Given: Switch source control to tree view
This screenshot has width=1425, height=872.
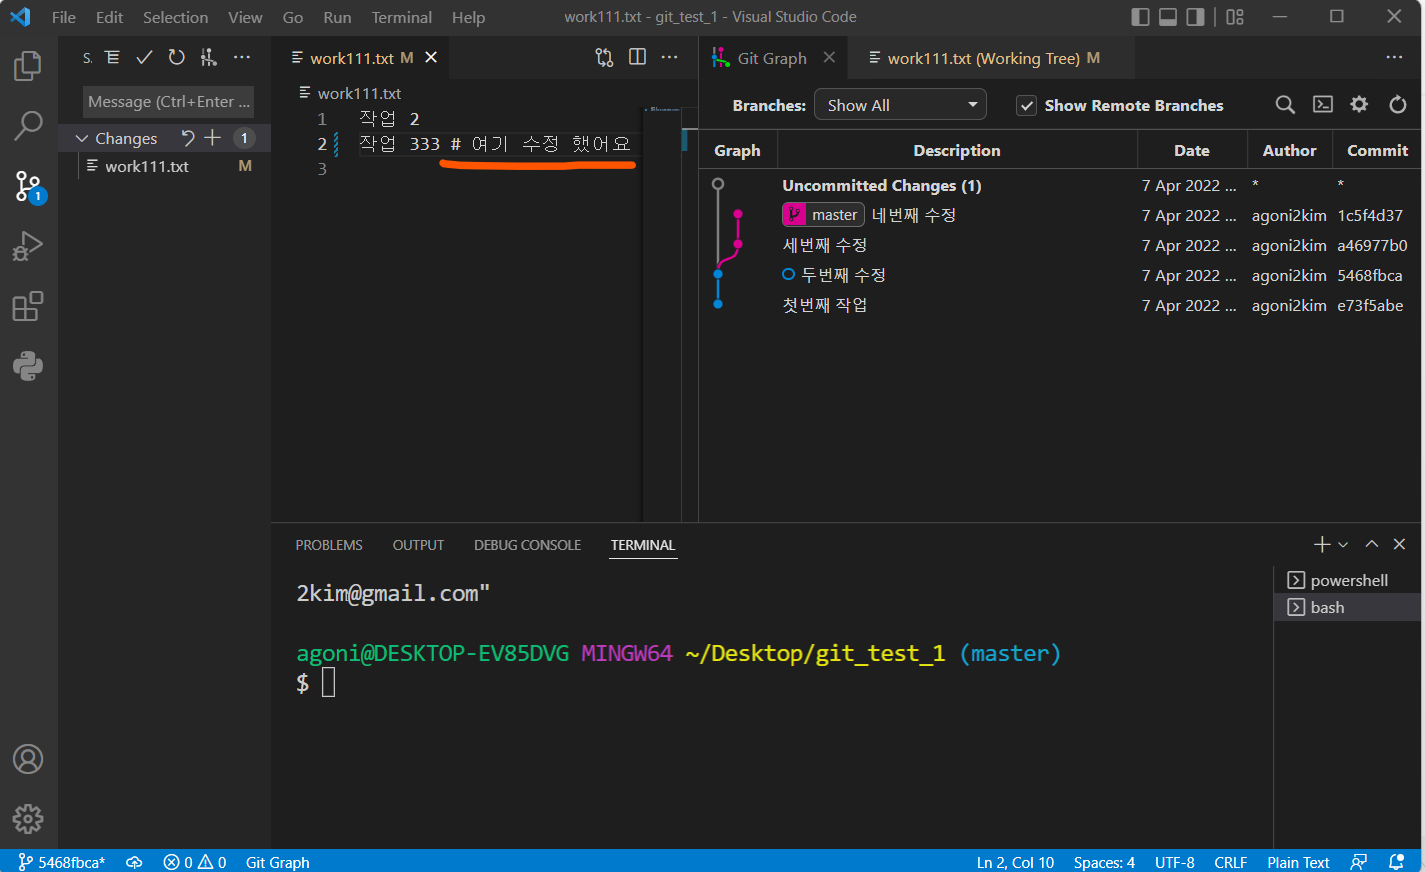Looking at the screenshot, I should coord(112,58).
